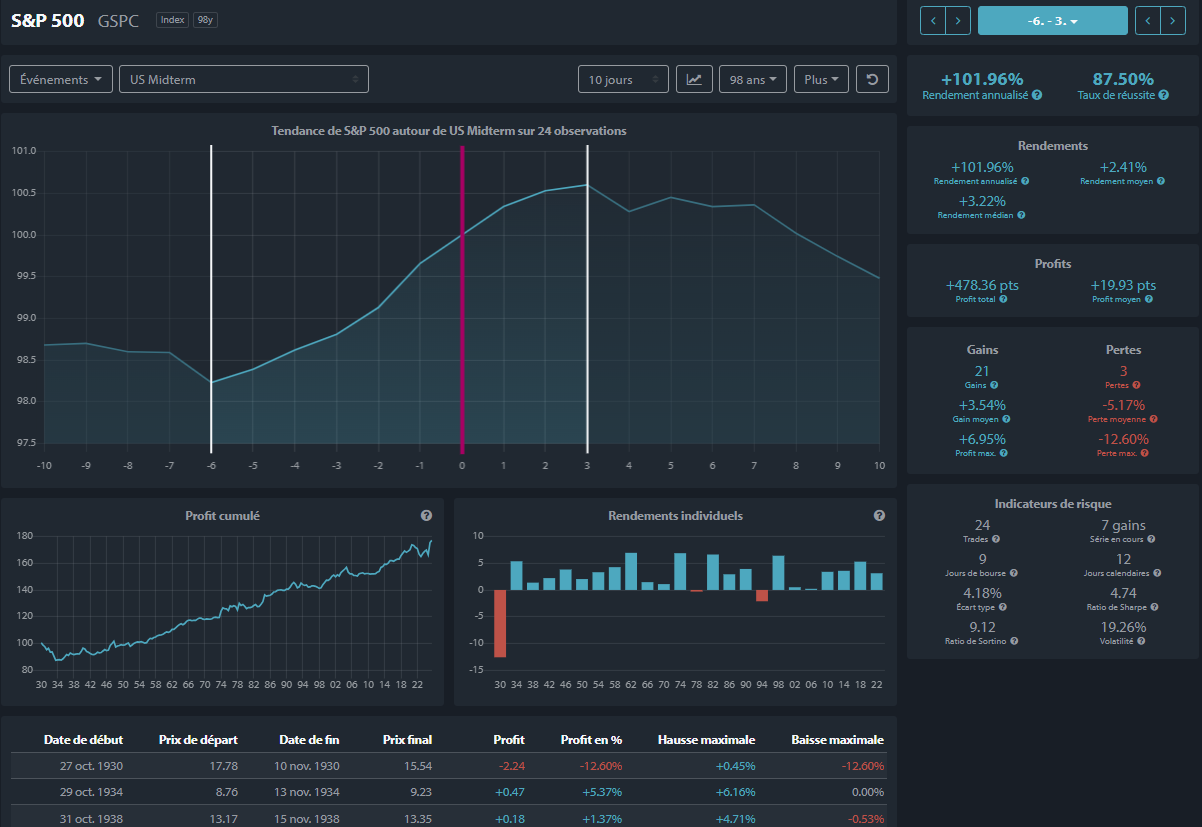Open the 98 ans period dropdown

pos(752,79)
